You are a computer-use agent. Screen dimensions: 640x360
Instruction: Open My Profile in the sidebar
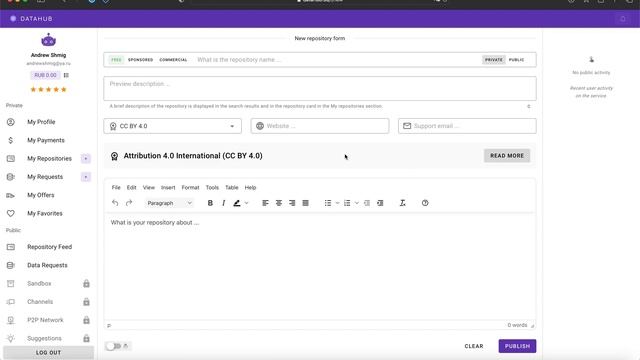[41, 122]
